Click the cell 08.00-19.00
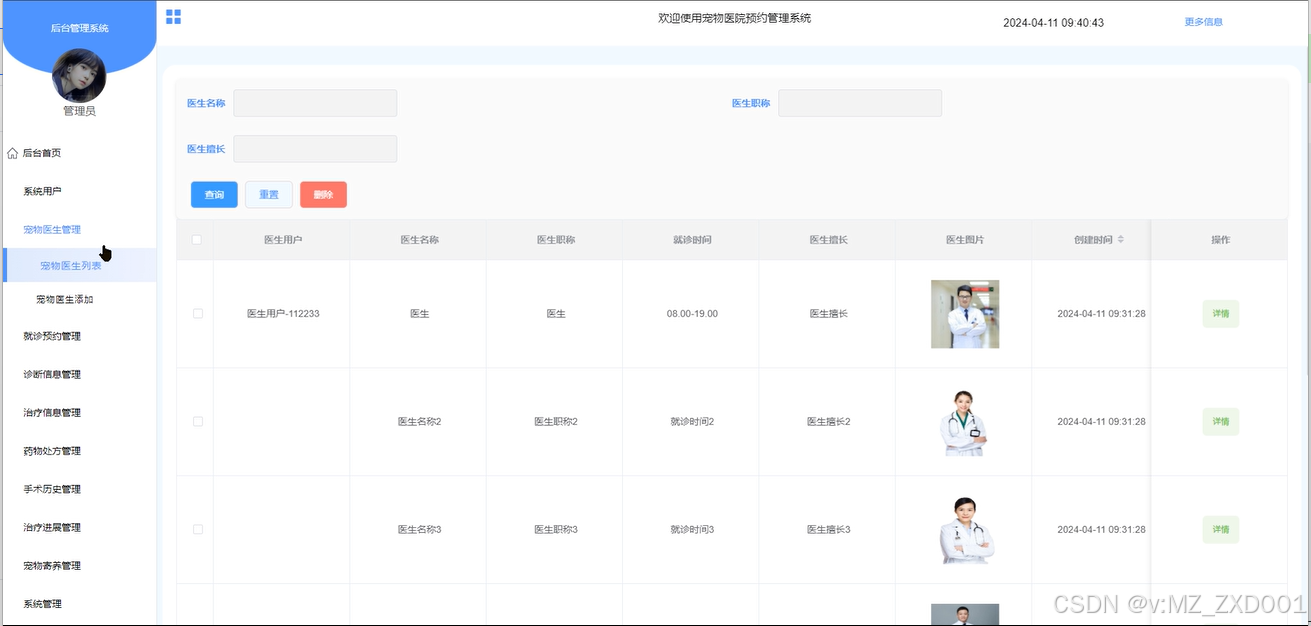The height and width of the screenshot is (626, 1311). pyautogui.click(x=692, y=314)
